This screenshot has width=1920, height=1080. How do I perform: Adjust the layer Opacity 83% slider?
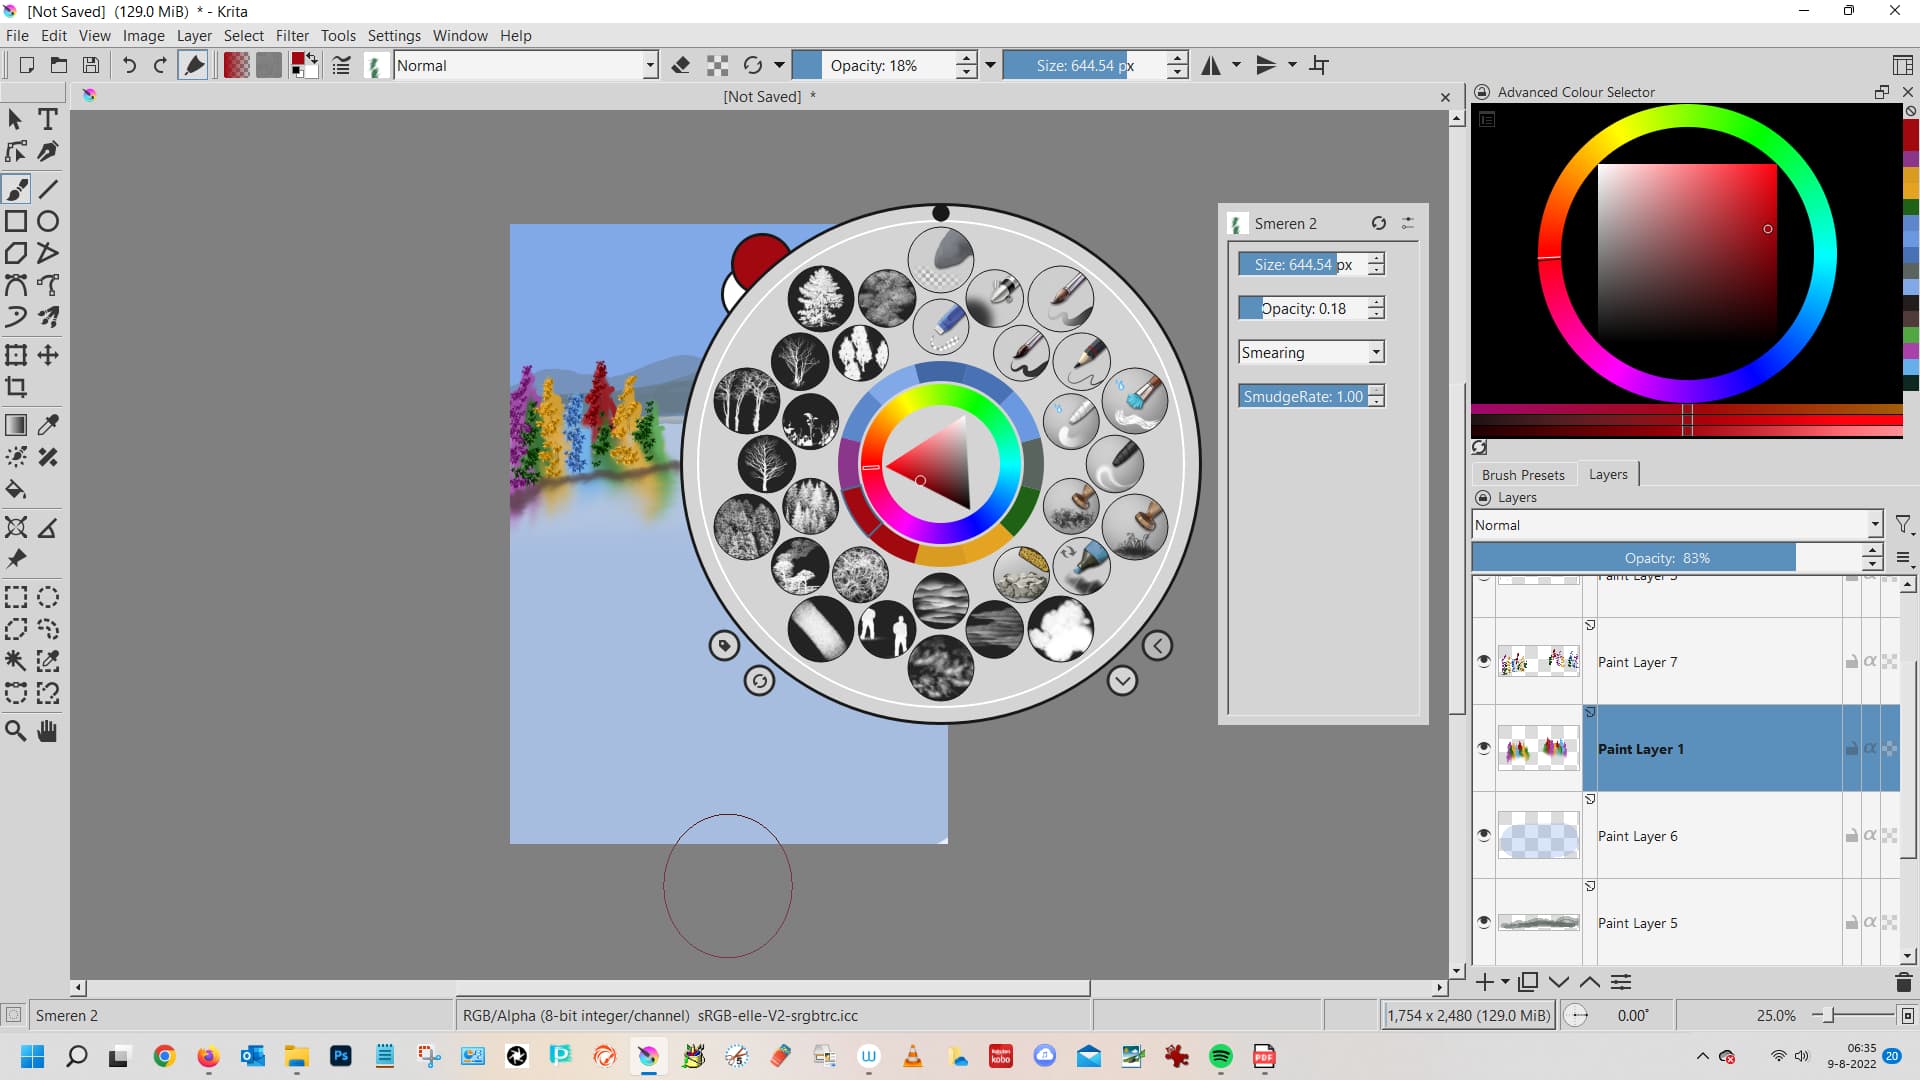pos(1666,558)
